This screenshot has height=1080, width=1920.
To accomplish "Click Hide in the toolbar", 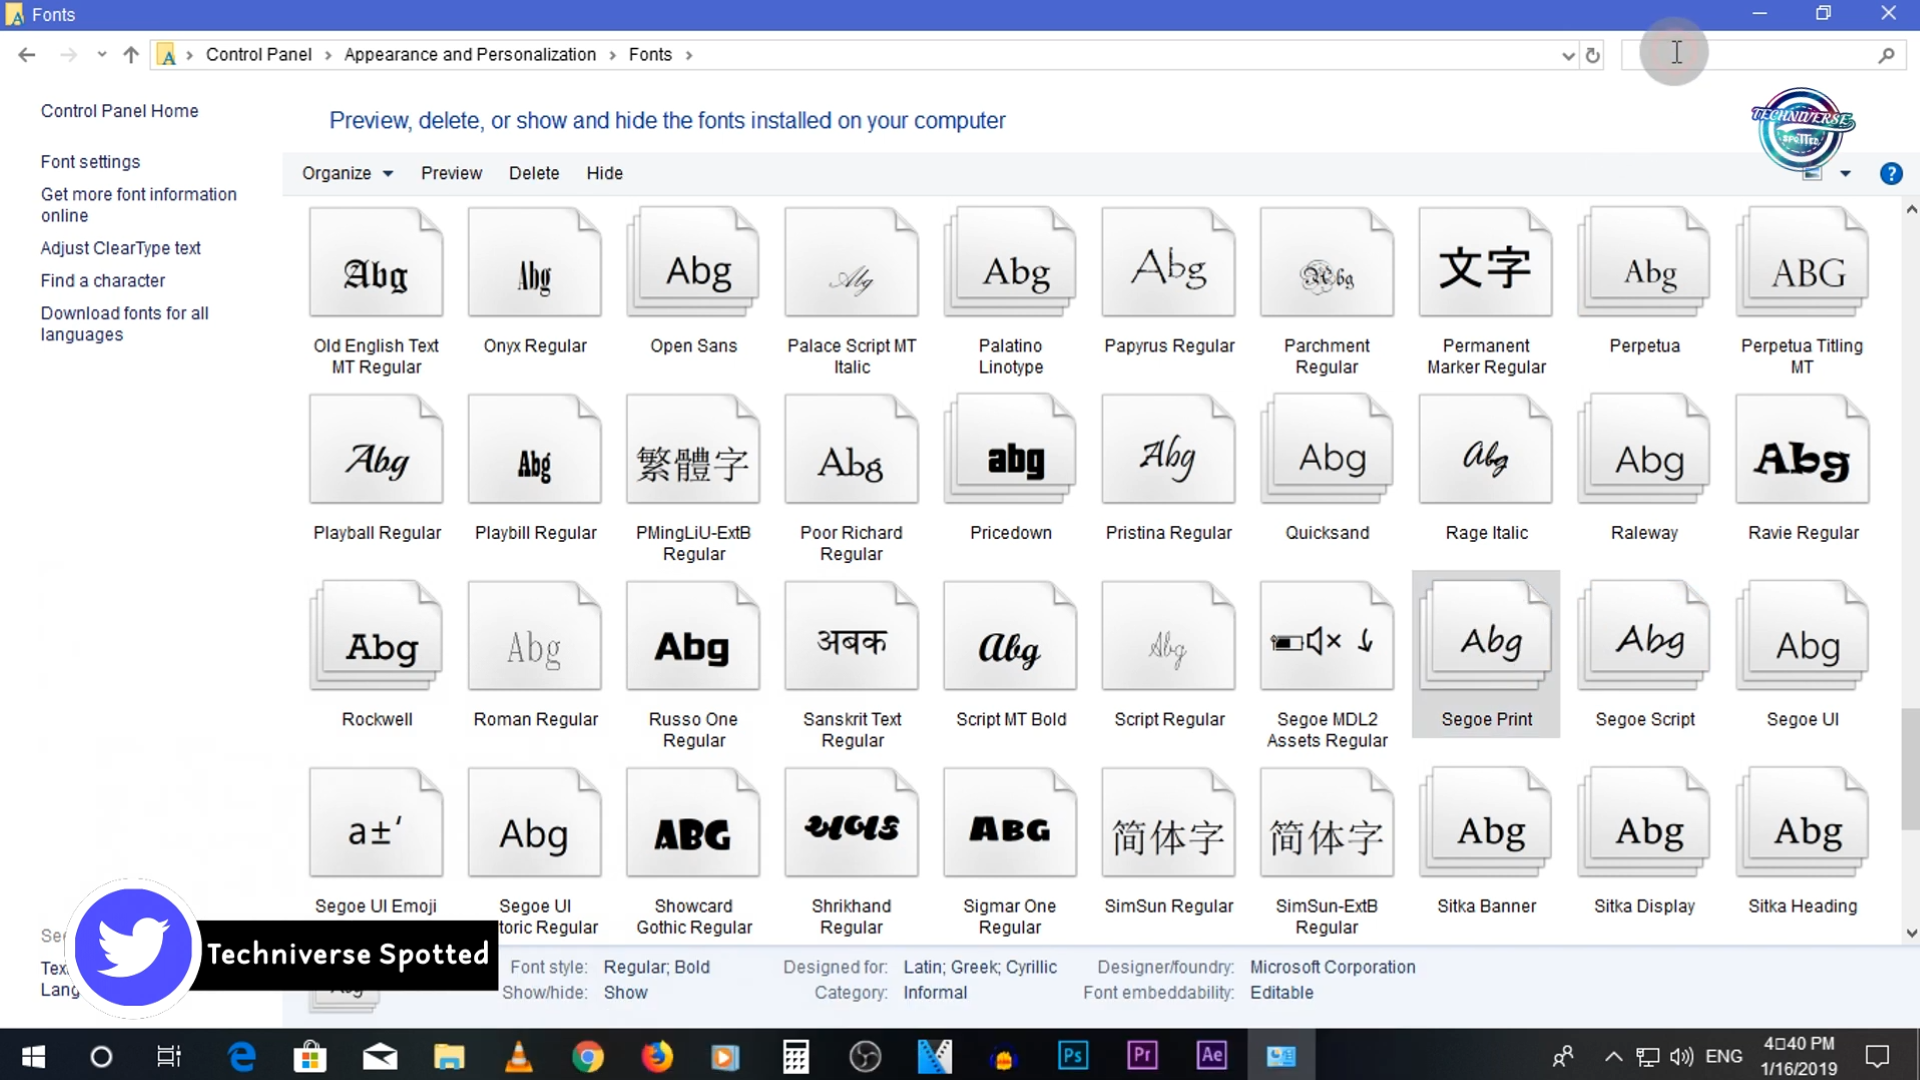I will 604,174.
